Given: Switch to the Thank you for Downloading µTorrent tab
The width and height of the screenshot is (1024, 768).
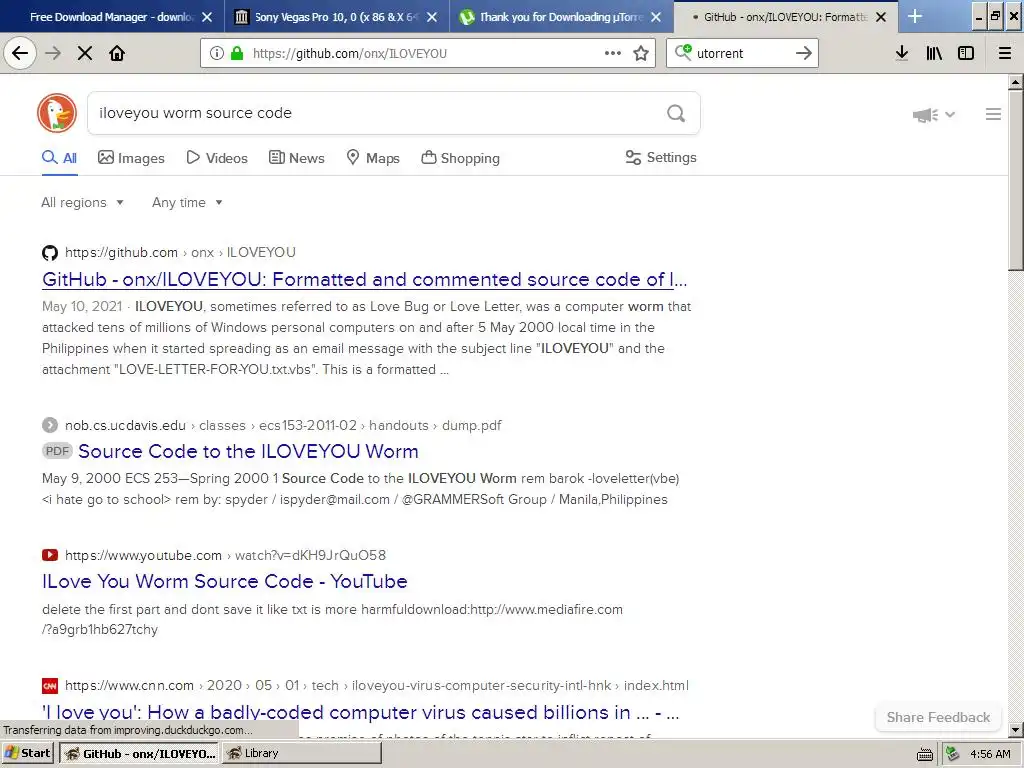Looking at the screenshot, I should (562, 17).
